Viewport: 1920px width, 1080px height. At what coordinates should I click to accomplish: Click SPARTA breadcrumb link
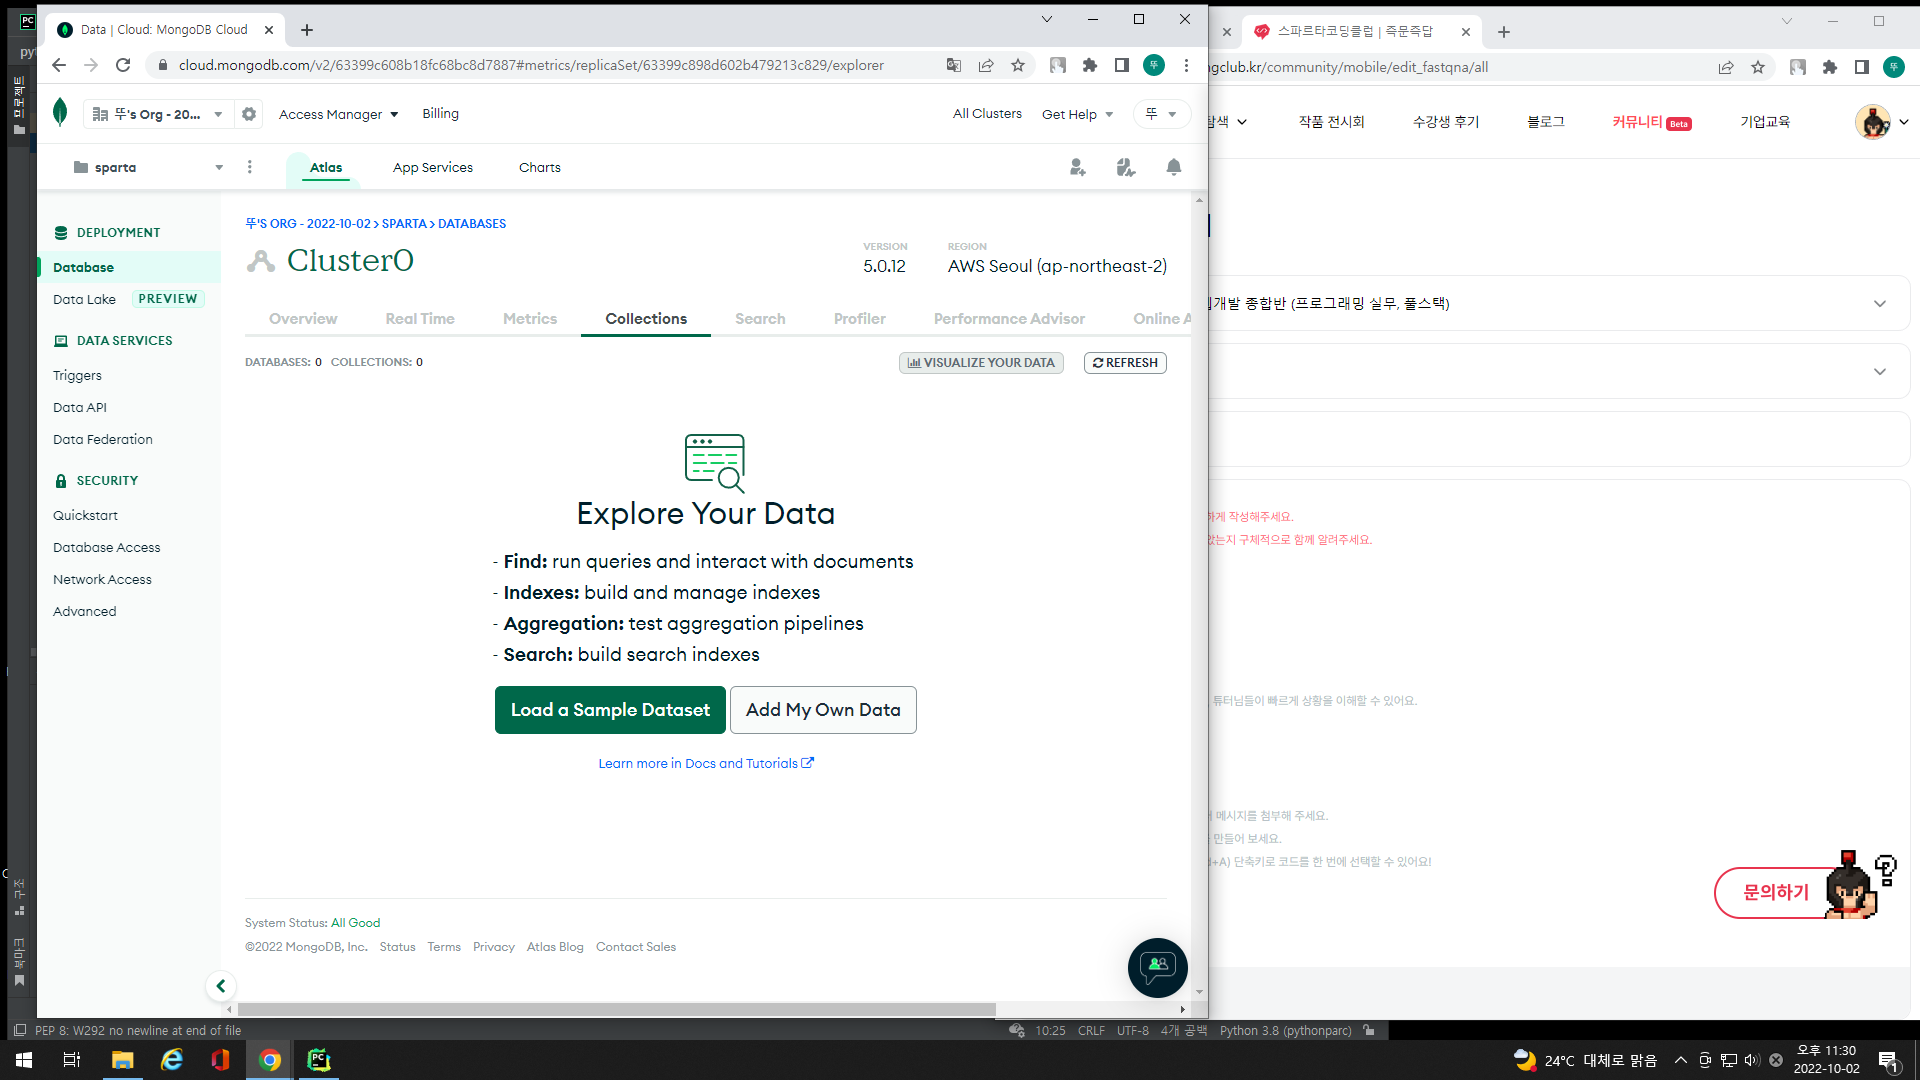pos(404,224)
